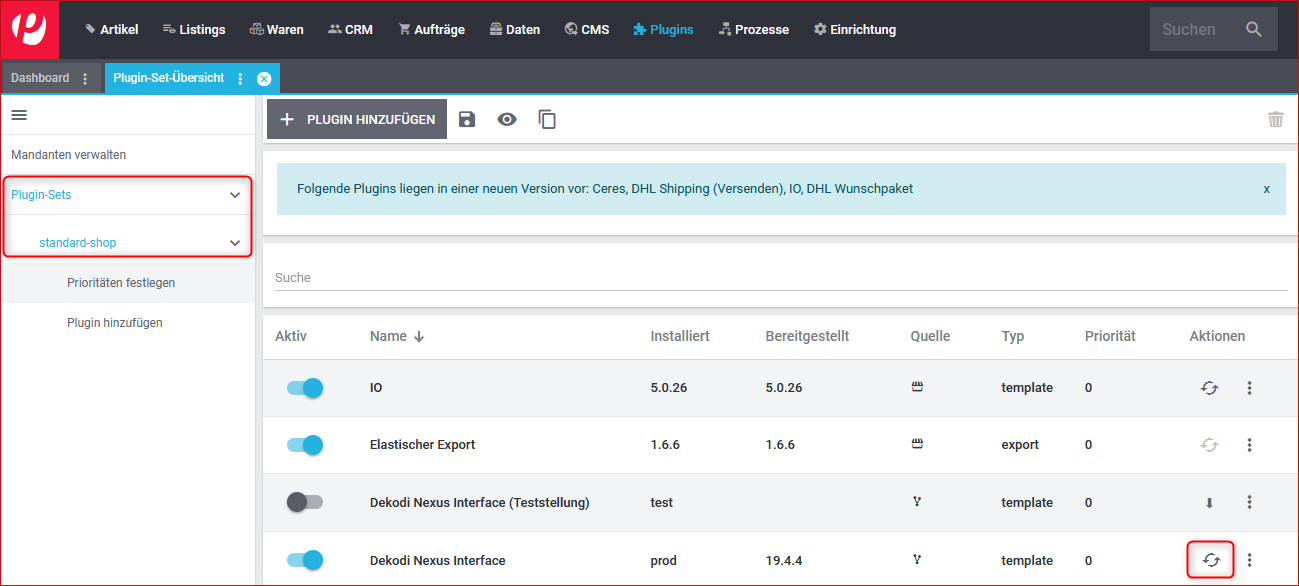The image size is (1299, 586).
Task: Open the Listings menu
Action: click(194, 30)
